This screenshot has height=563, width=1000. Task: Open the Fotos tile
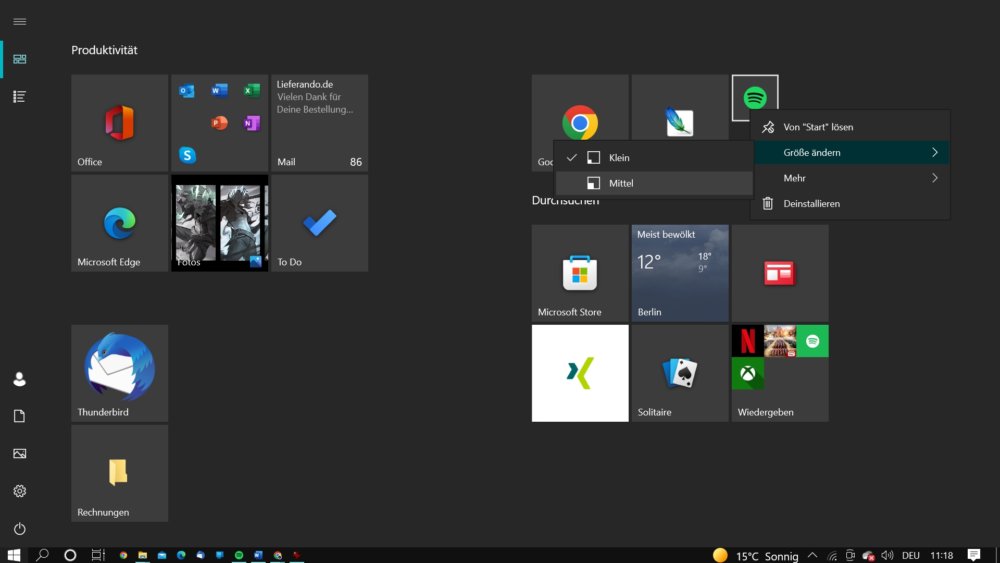point(219,223)
